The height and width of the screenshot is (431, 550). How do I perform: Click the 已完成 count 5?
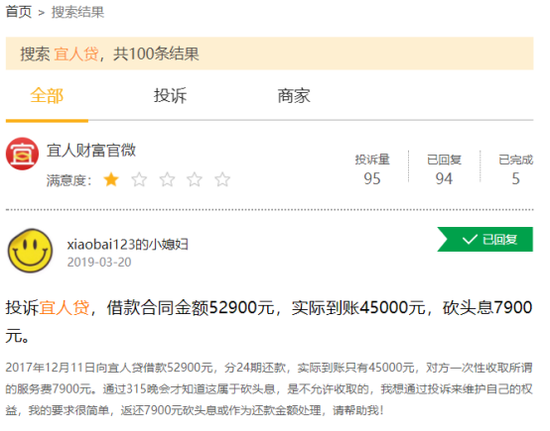516,179
